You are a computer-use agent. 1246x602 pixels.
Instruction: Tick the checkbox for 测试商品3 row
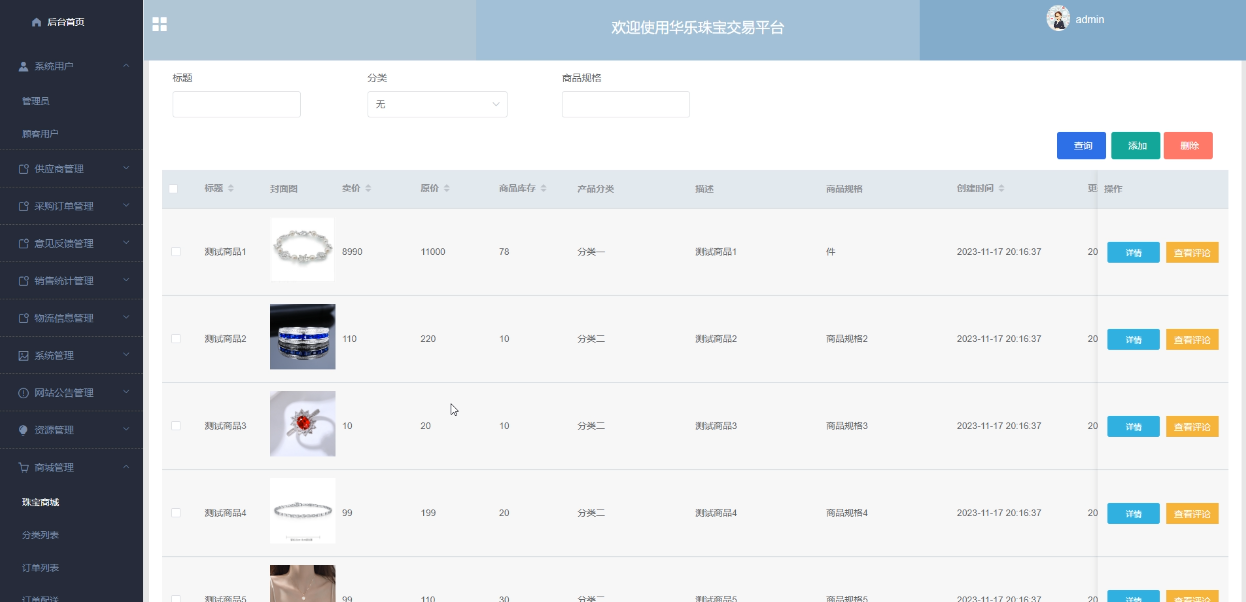click(x=176, y=426)
